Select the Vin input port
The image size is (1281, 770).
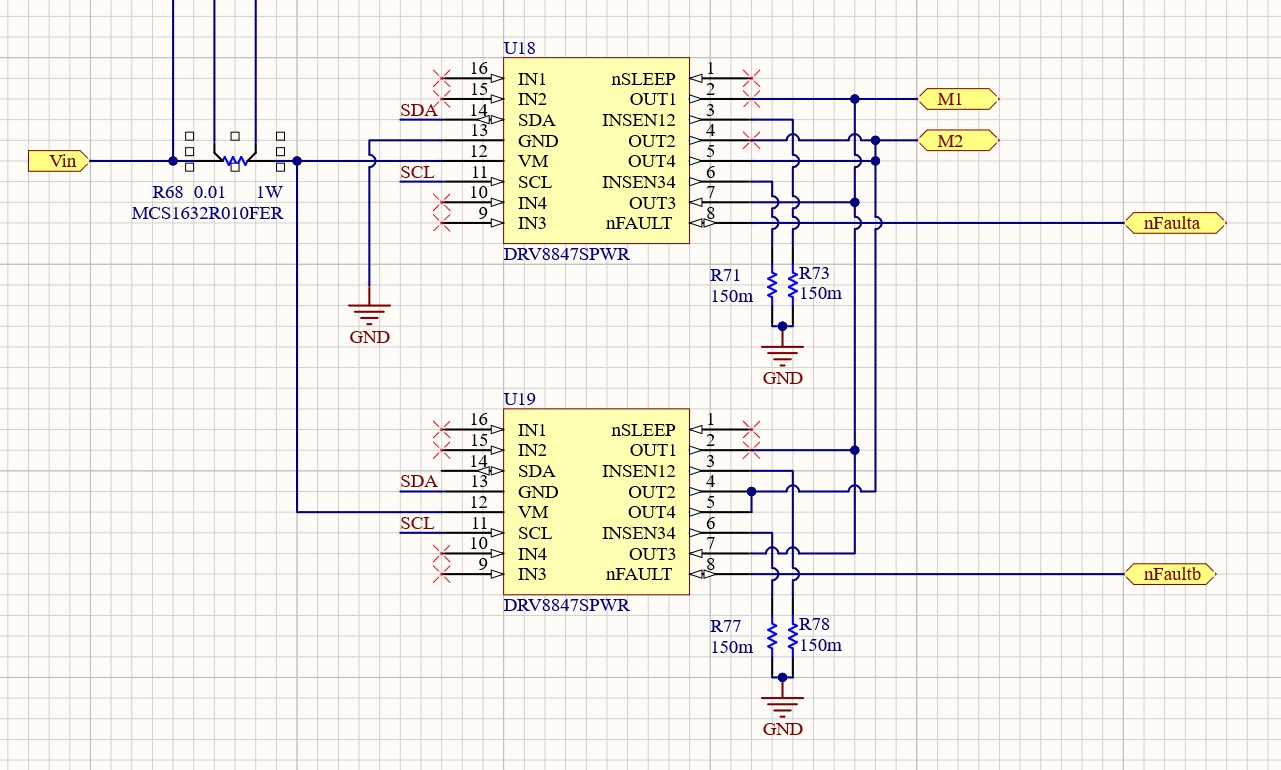pyautogui.click(x=59, y=160)
